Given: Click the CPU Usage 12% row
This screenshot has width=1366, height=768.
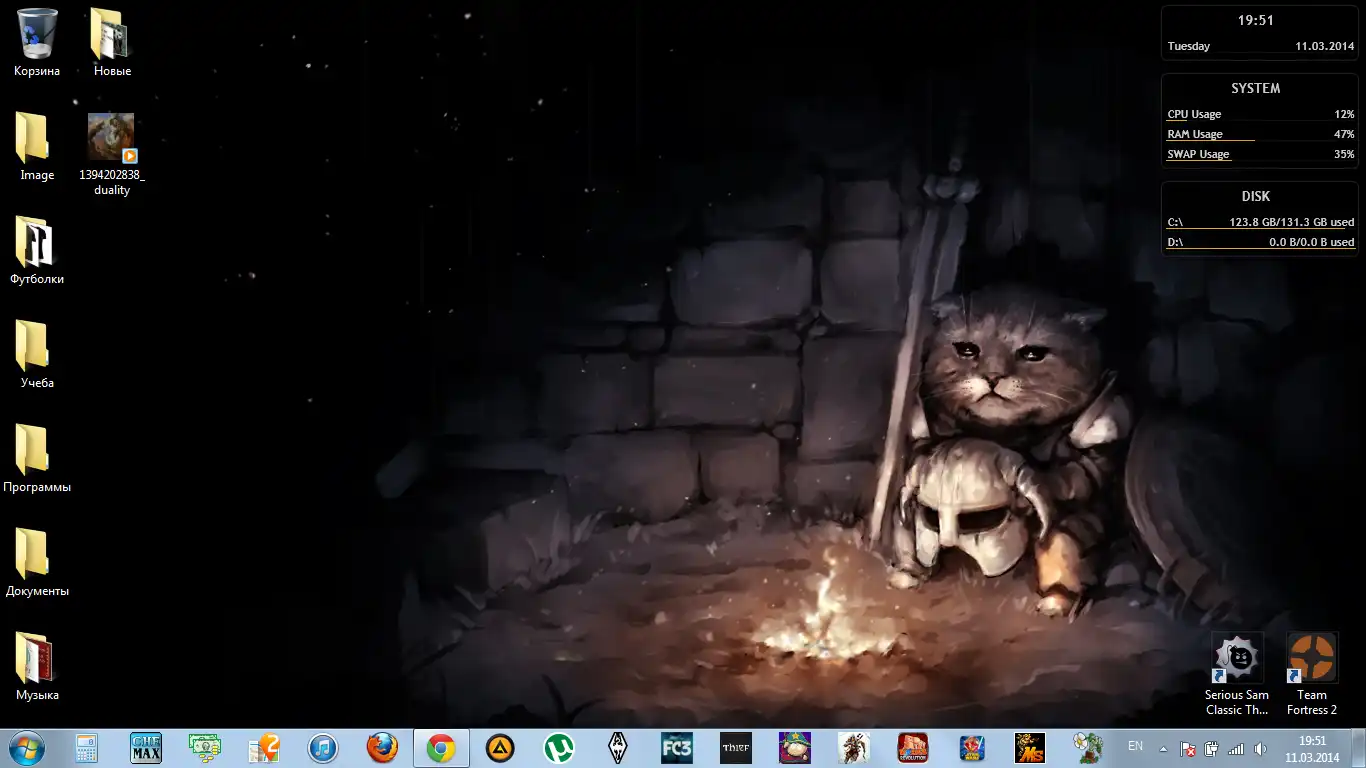Looking at the screenshot, I should click(1260, 114).
